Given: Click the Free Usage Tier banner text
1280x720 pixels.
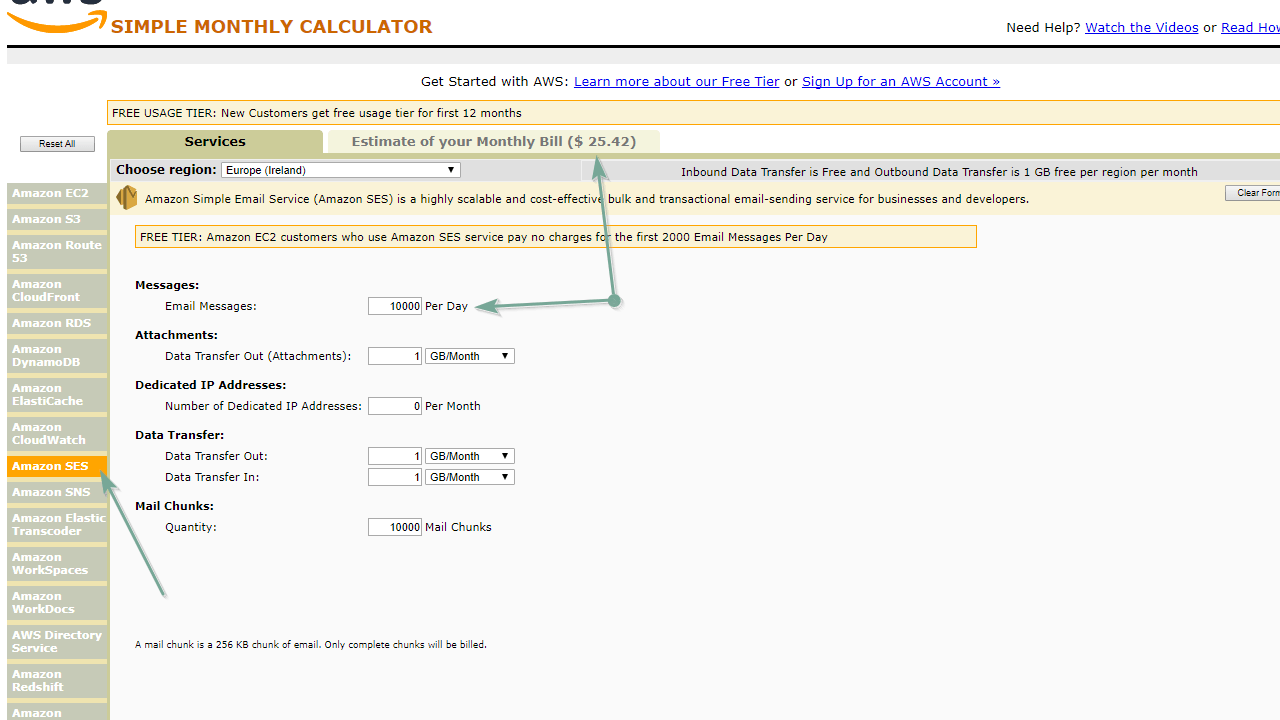Looking at the screenshot, I should (317, 113).
